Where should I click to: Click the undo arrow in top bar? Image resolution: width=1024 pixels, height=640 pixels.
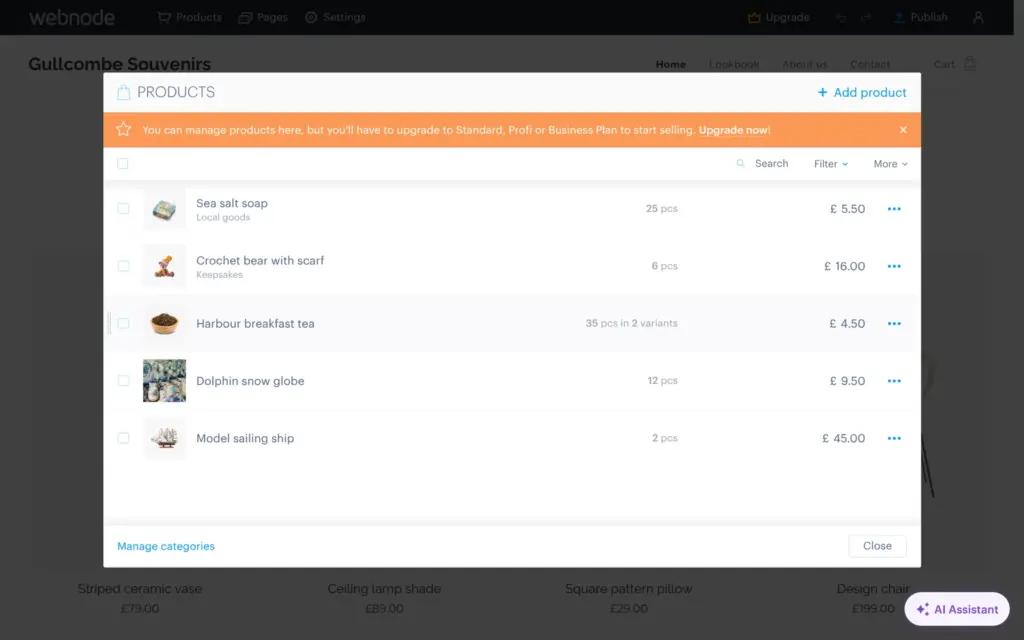click(840, 18)
